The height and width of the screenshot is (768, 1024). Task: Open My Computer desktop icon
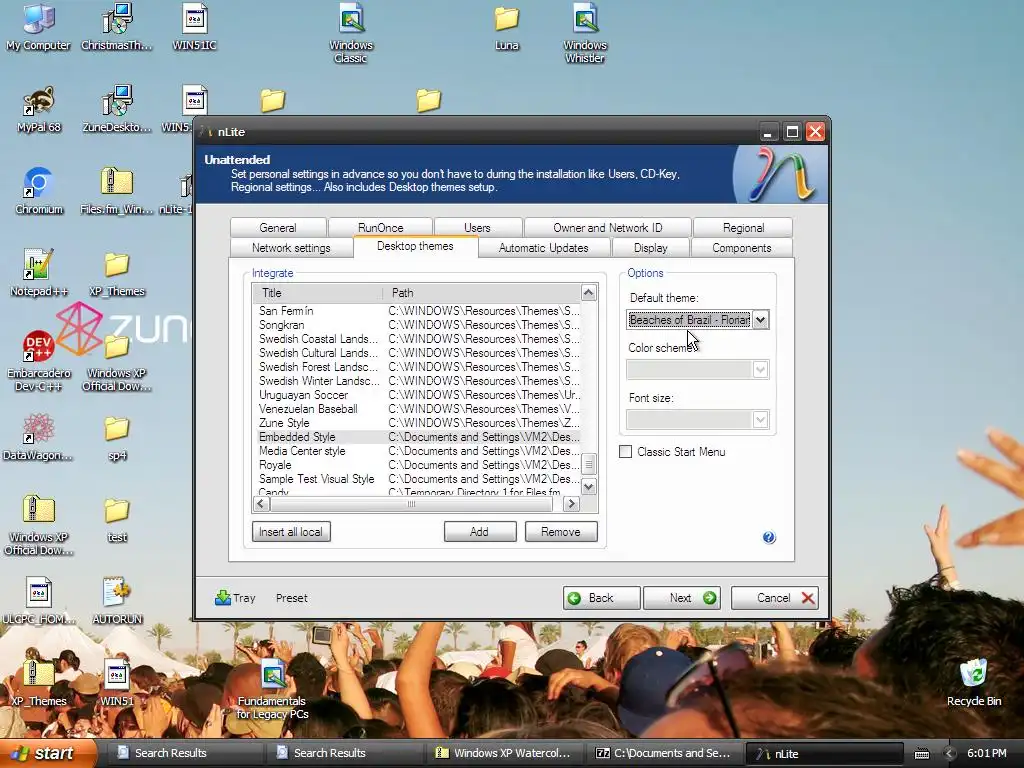(39, 26)
